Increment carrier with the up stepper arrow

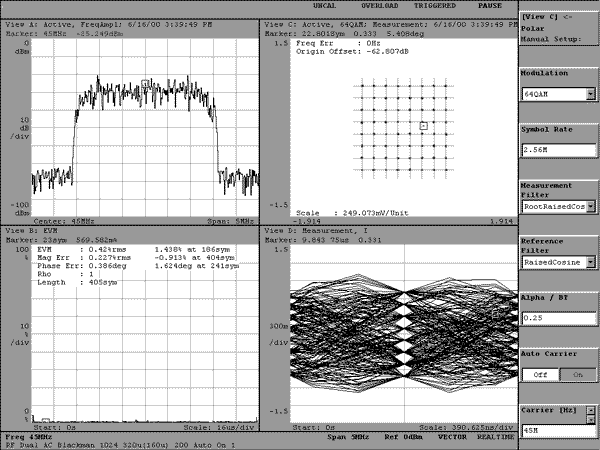(x=592, y=410)
